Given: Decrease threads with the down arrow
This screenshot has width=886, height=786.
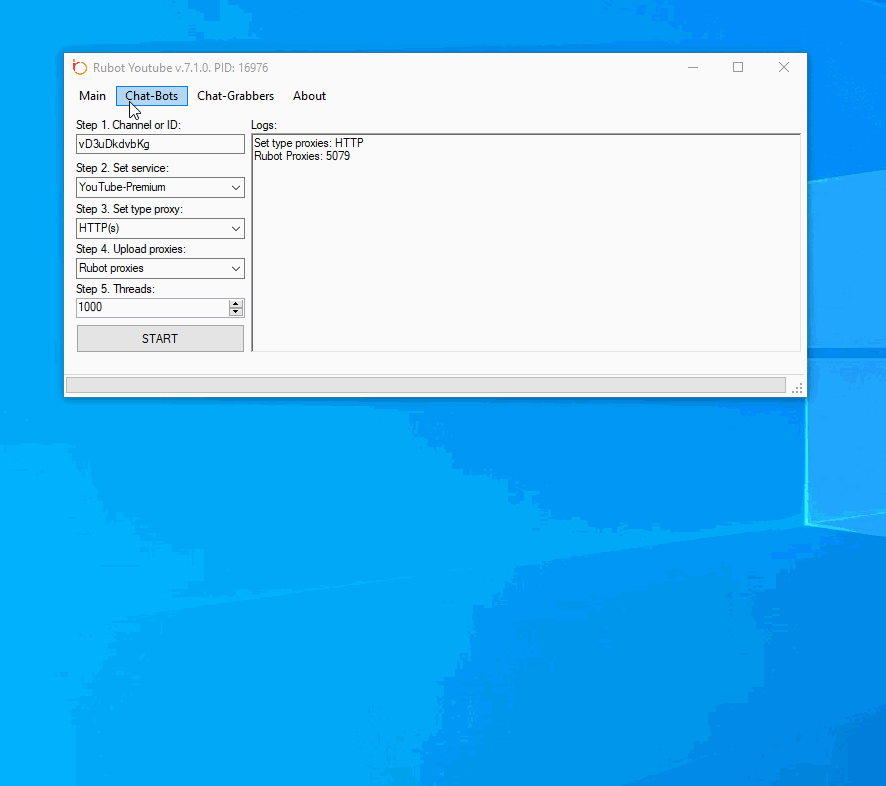Looking at the screenshot, I should tap(236, 312).
